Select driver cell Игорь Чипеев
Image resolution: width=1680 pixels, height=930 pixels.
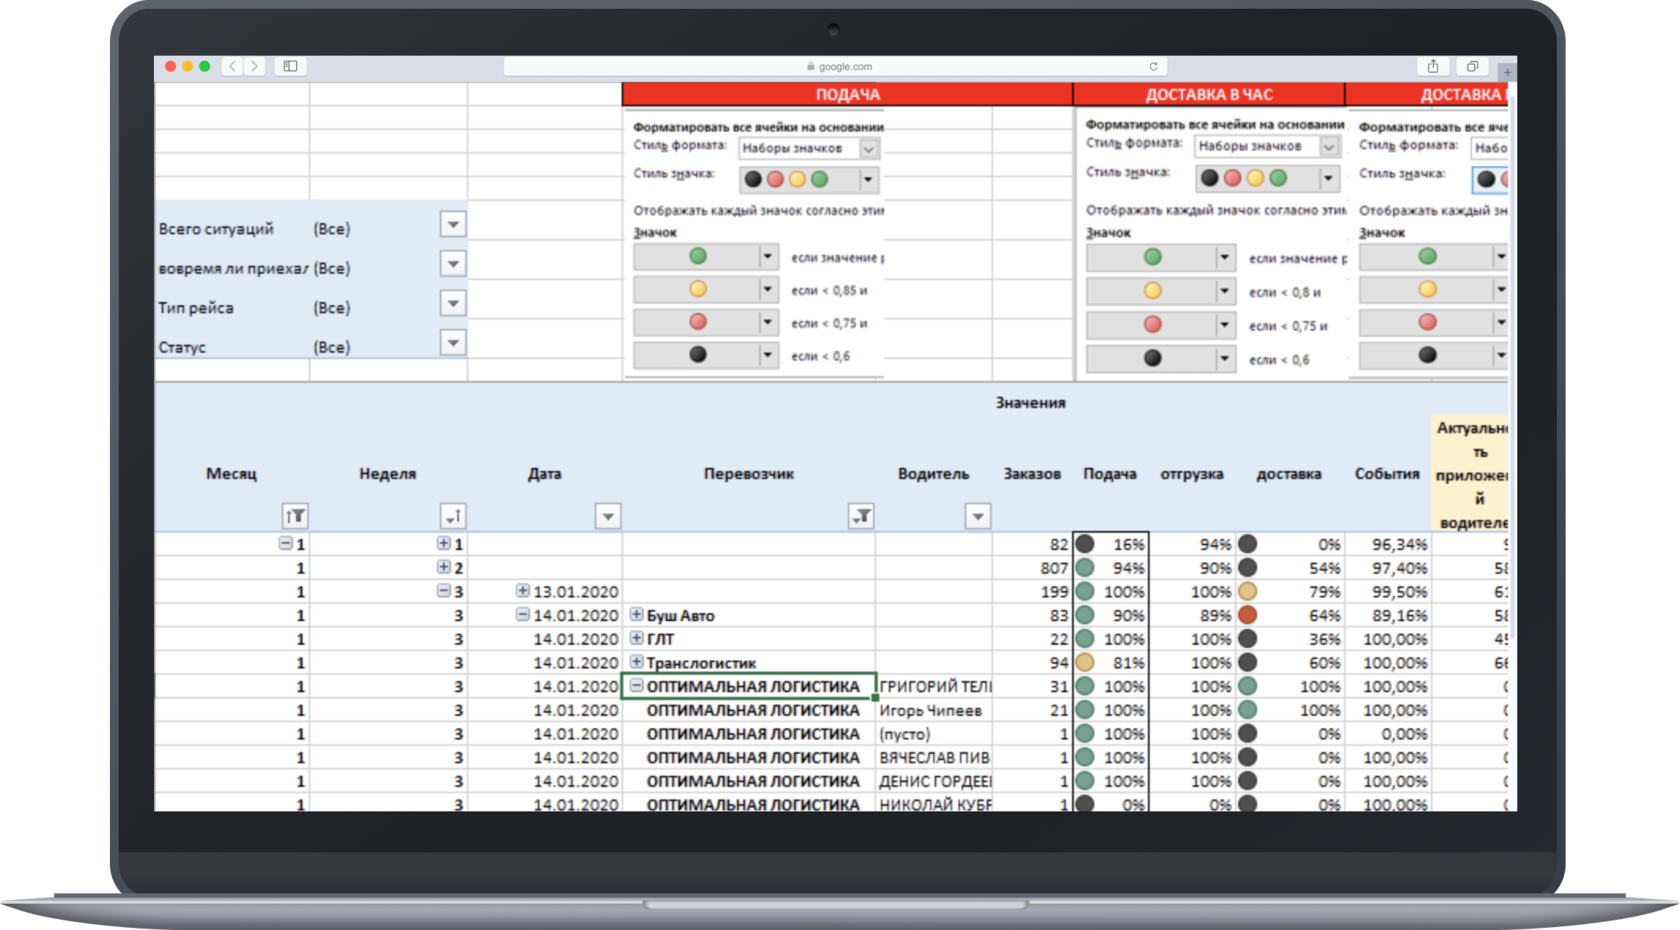point(932,710)
